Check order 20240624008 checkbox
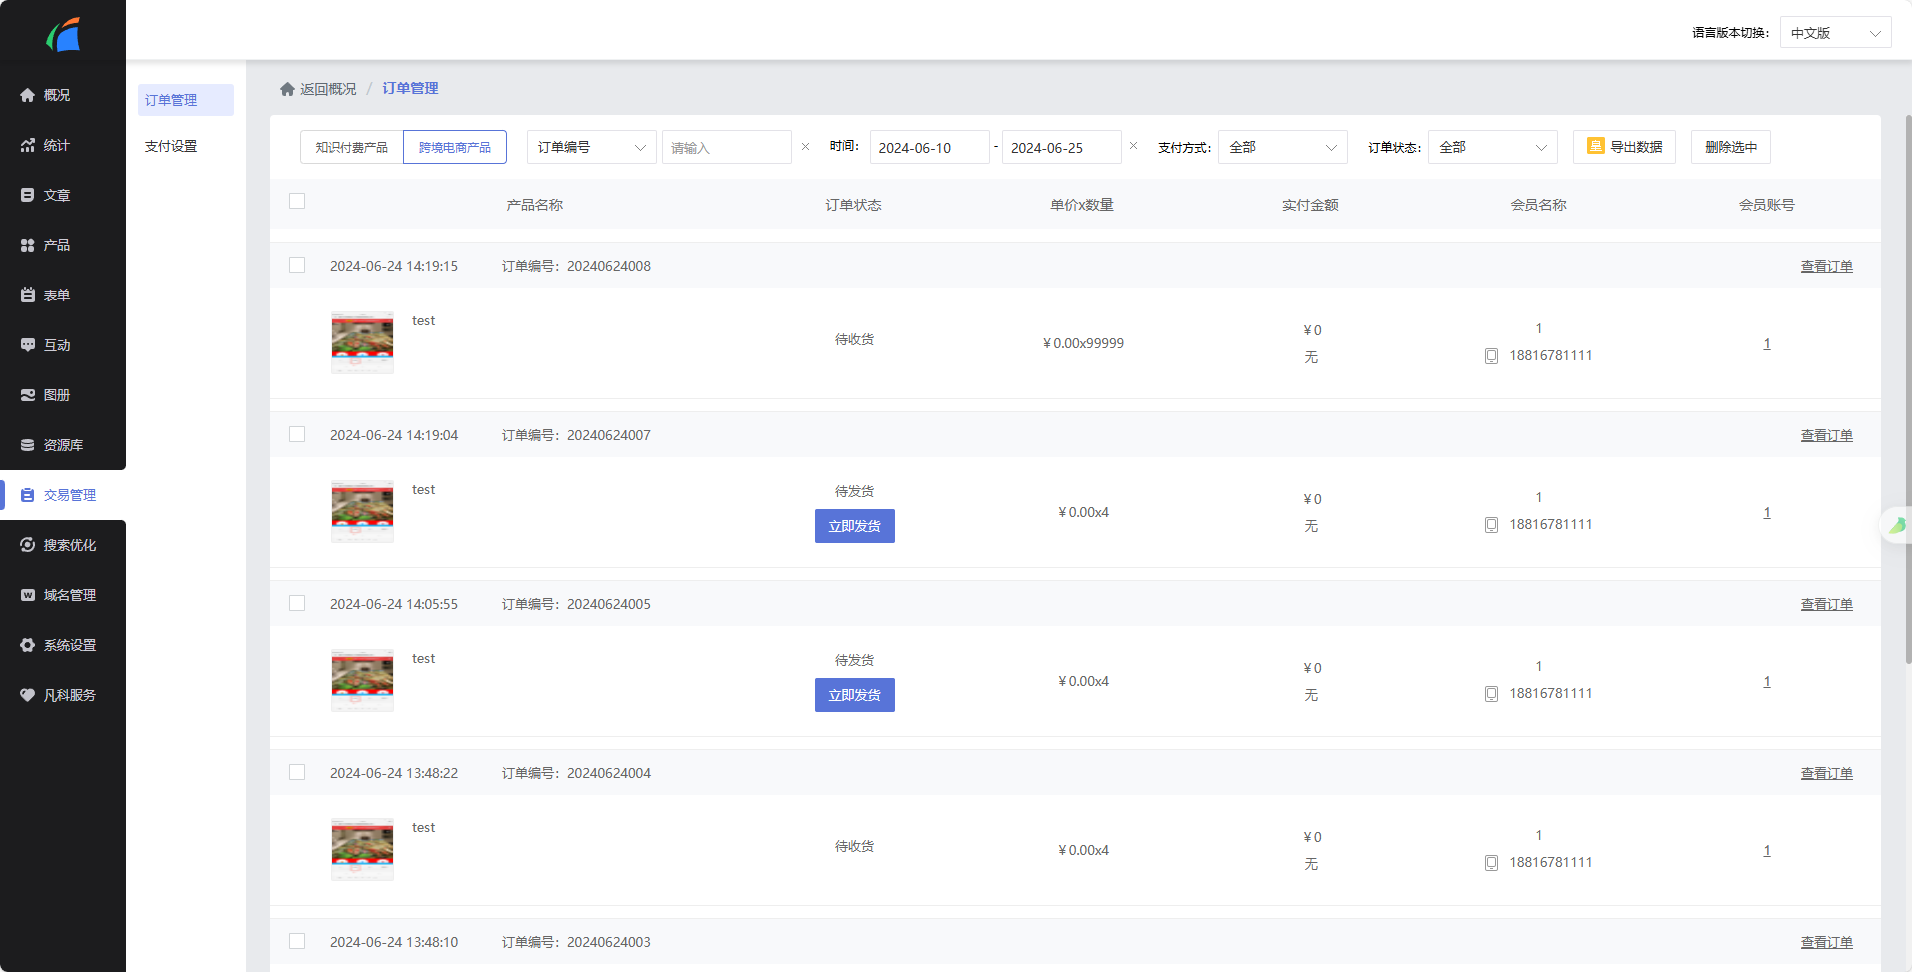Viewport: 1912px width, 972px height. (x=297, y=265)
